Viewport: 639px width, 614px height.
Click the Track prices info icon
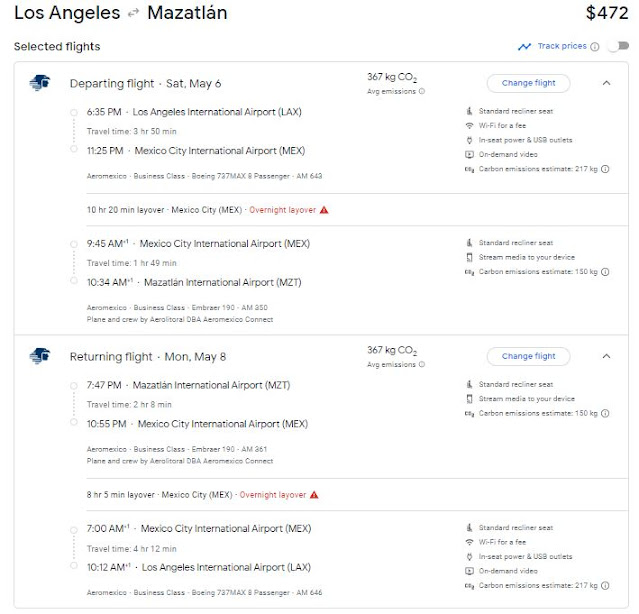click(x=595, y=46)
